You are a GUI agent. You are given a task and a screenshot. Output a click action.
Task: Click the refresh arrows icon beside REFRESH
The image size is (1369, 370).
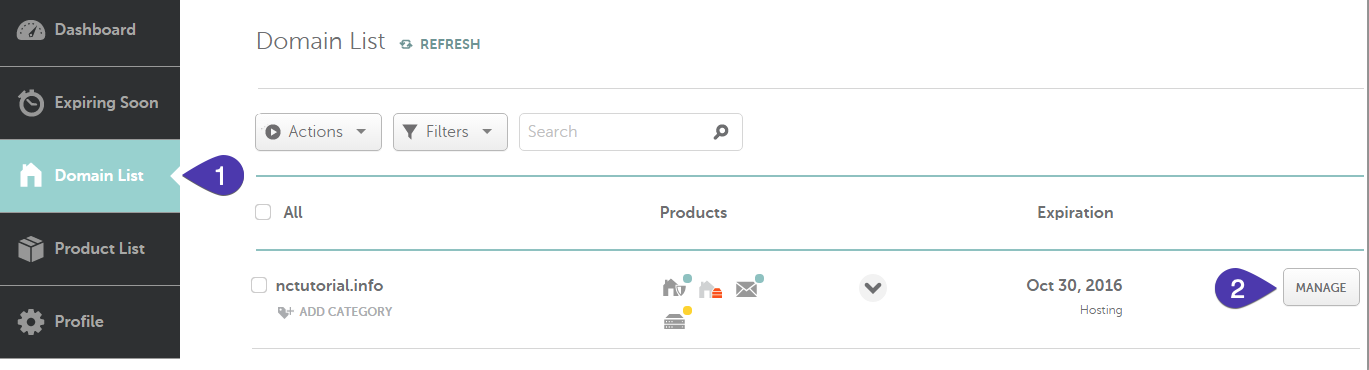[406, 44]
